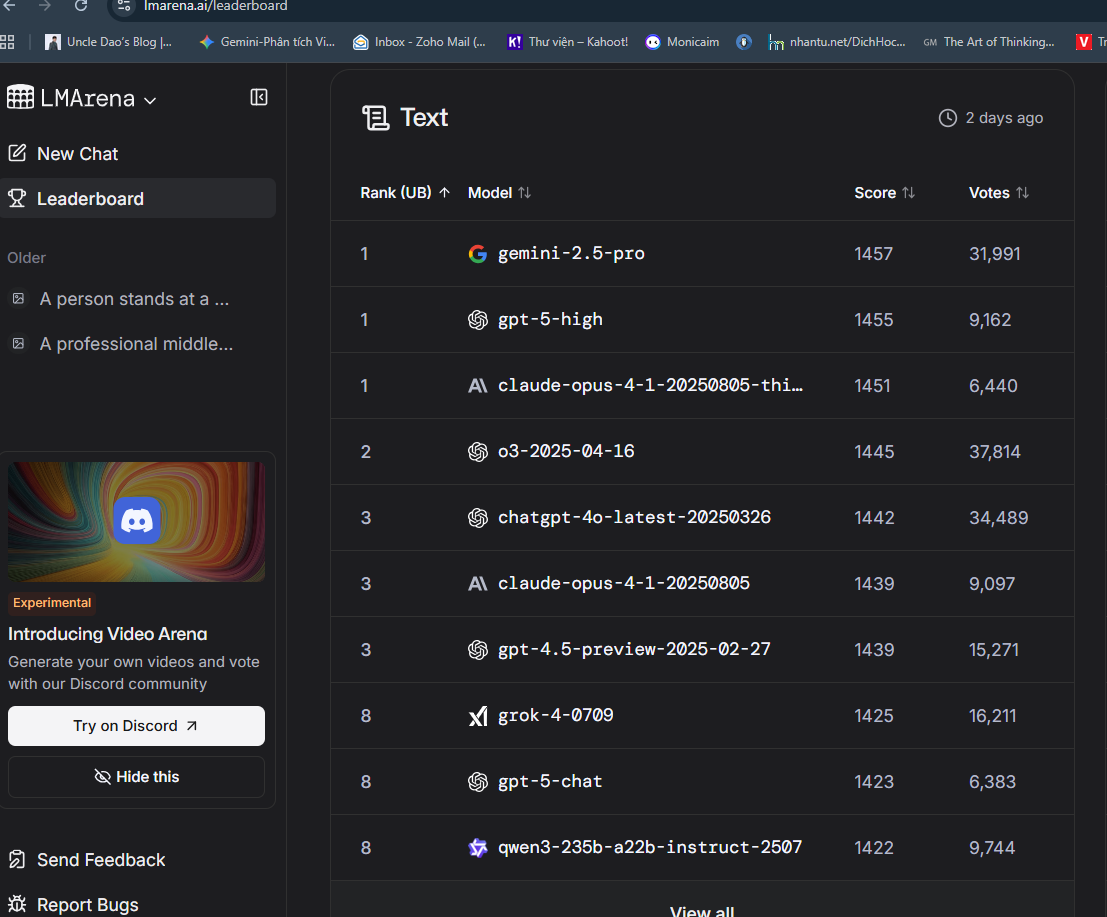Click the OpenAI icon beside gpt-5-high
Viewport: 1107px width, 917px height.
pyautogui.click(x=478, y=320)
